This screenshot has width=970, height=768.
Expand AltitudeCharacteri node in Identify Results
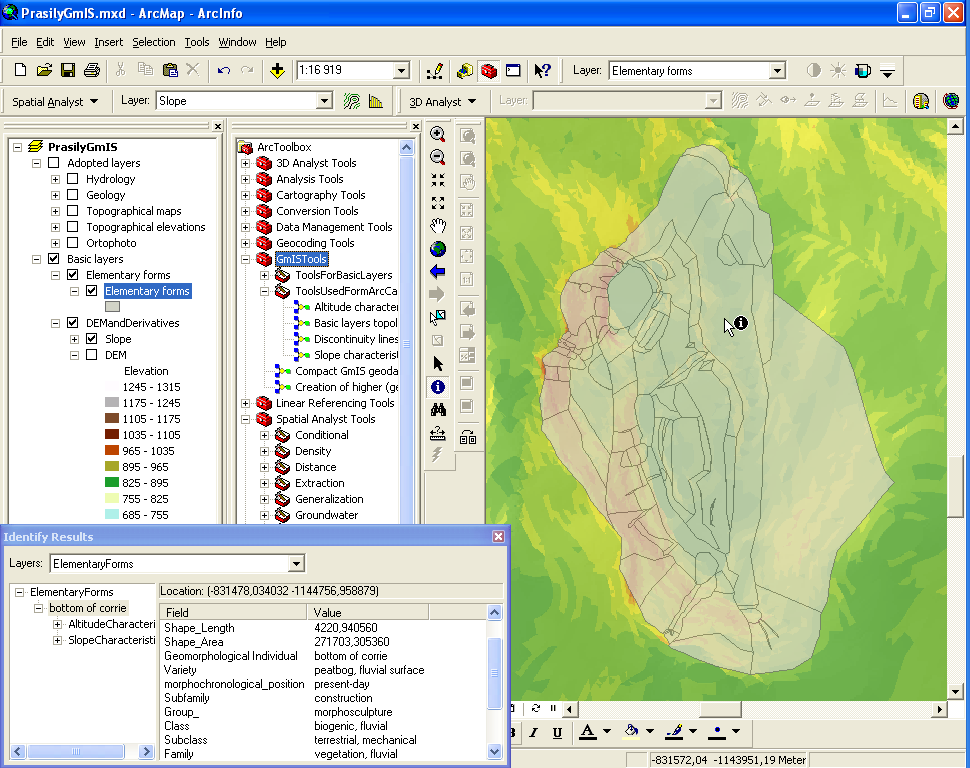pos(58,624)
